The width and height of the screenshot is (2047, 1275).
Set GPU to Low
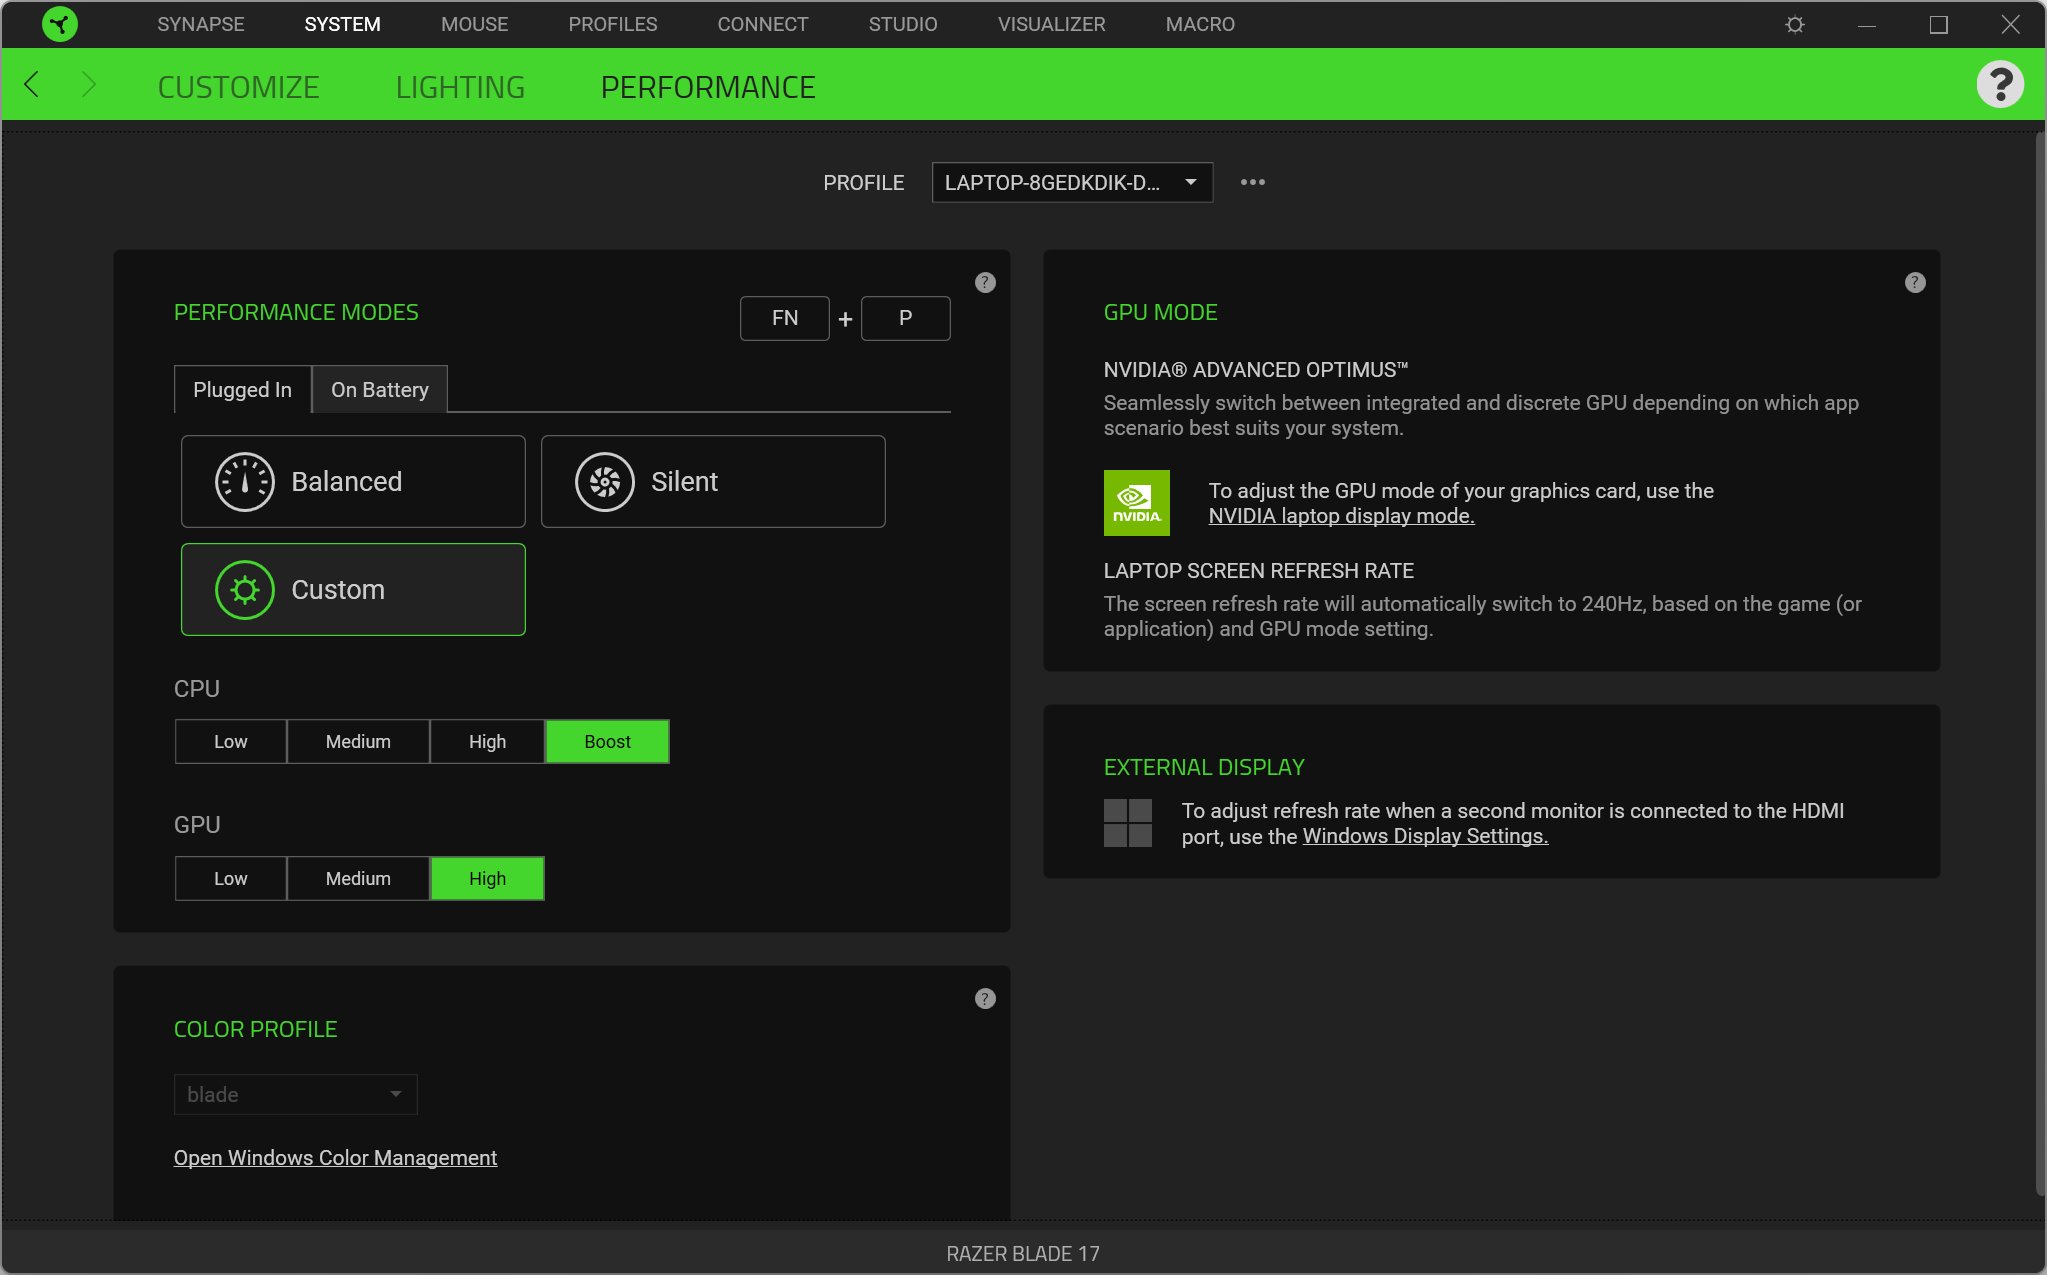(231, 879)
